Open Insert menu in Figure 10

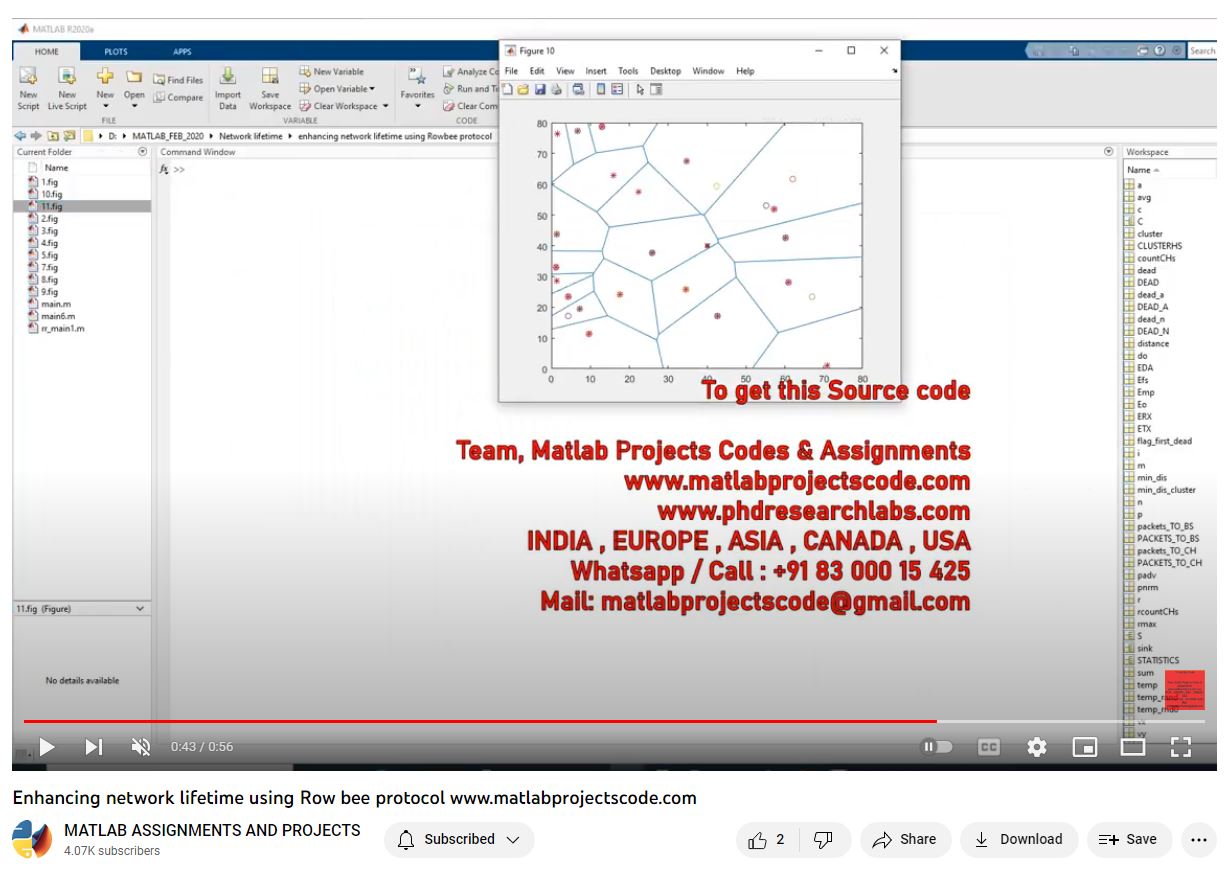tap(596, 71)
